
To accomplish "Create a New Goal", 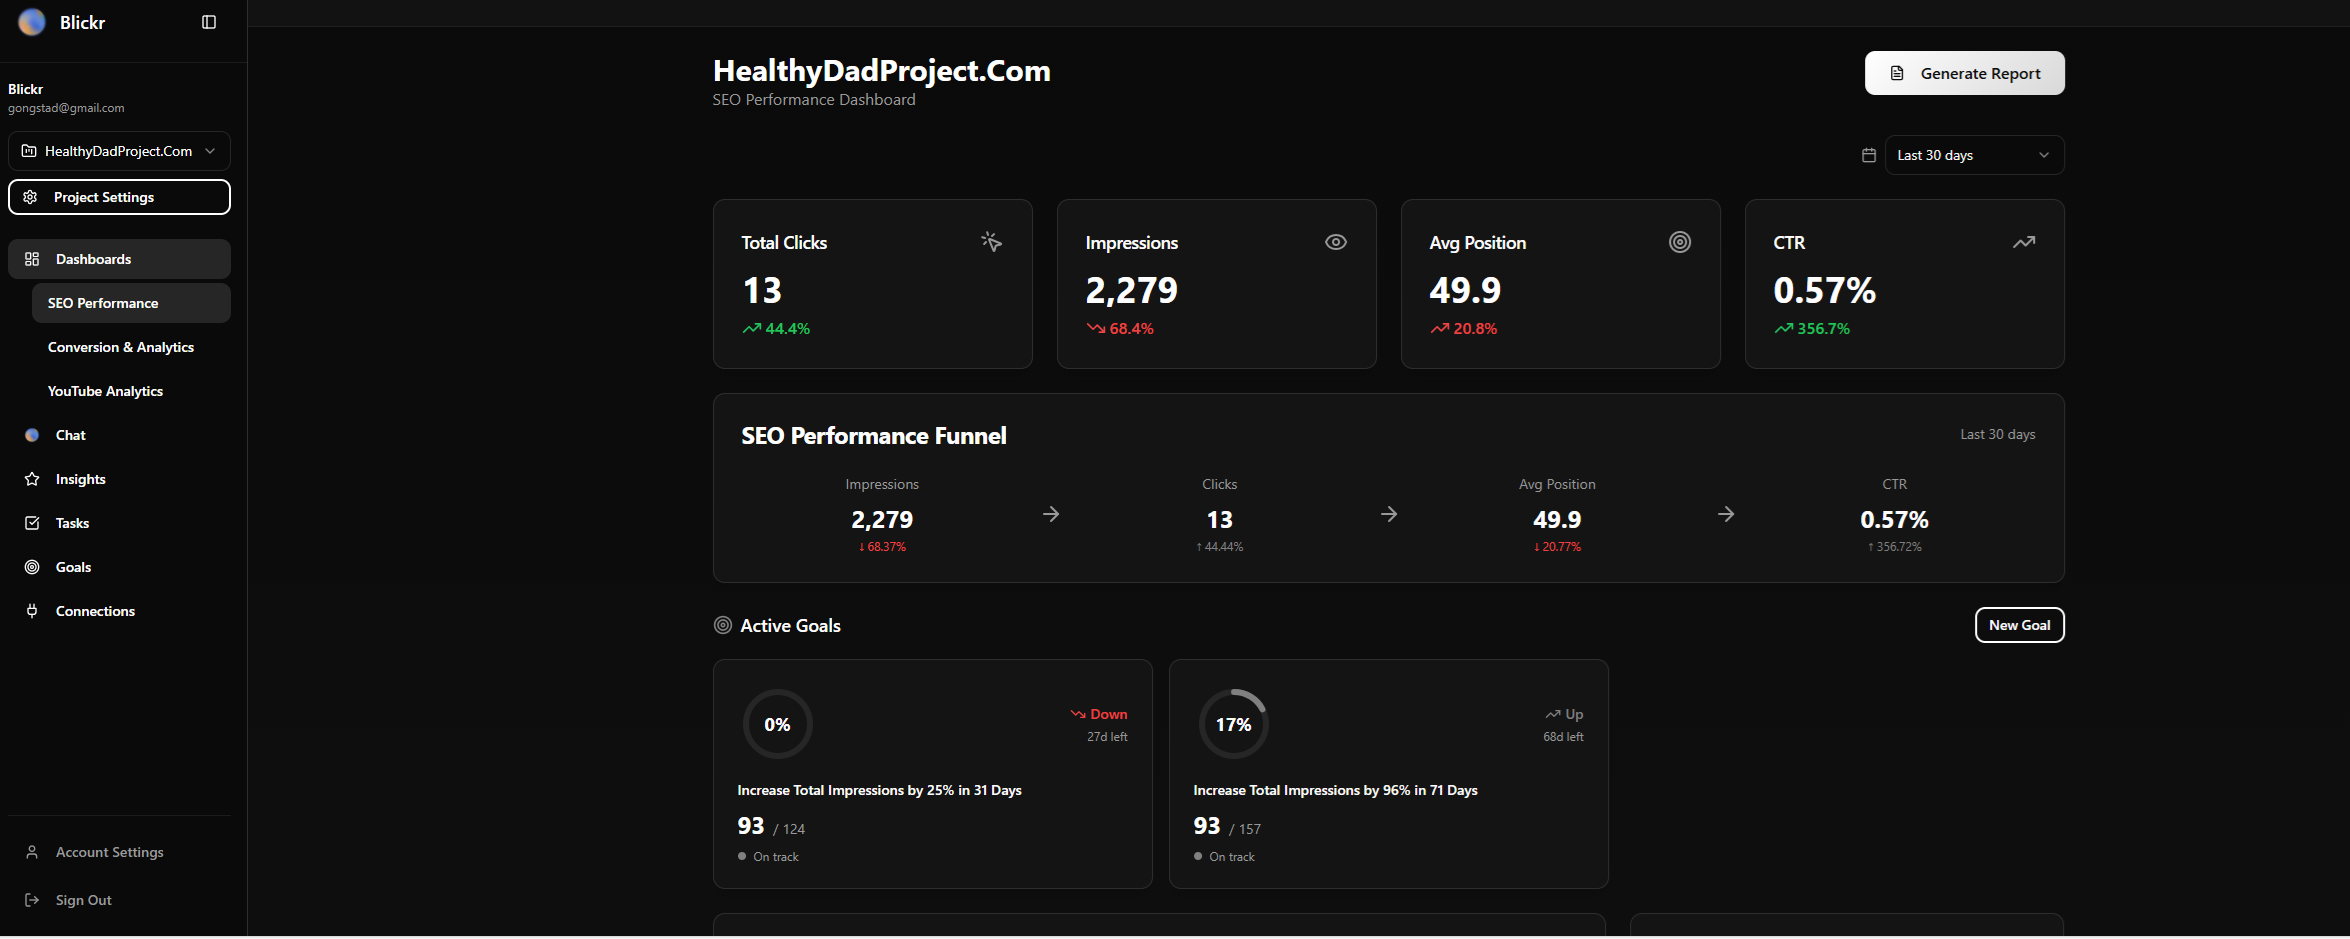I will [x=2019, y=624].
